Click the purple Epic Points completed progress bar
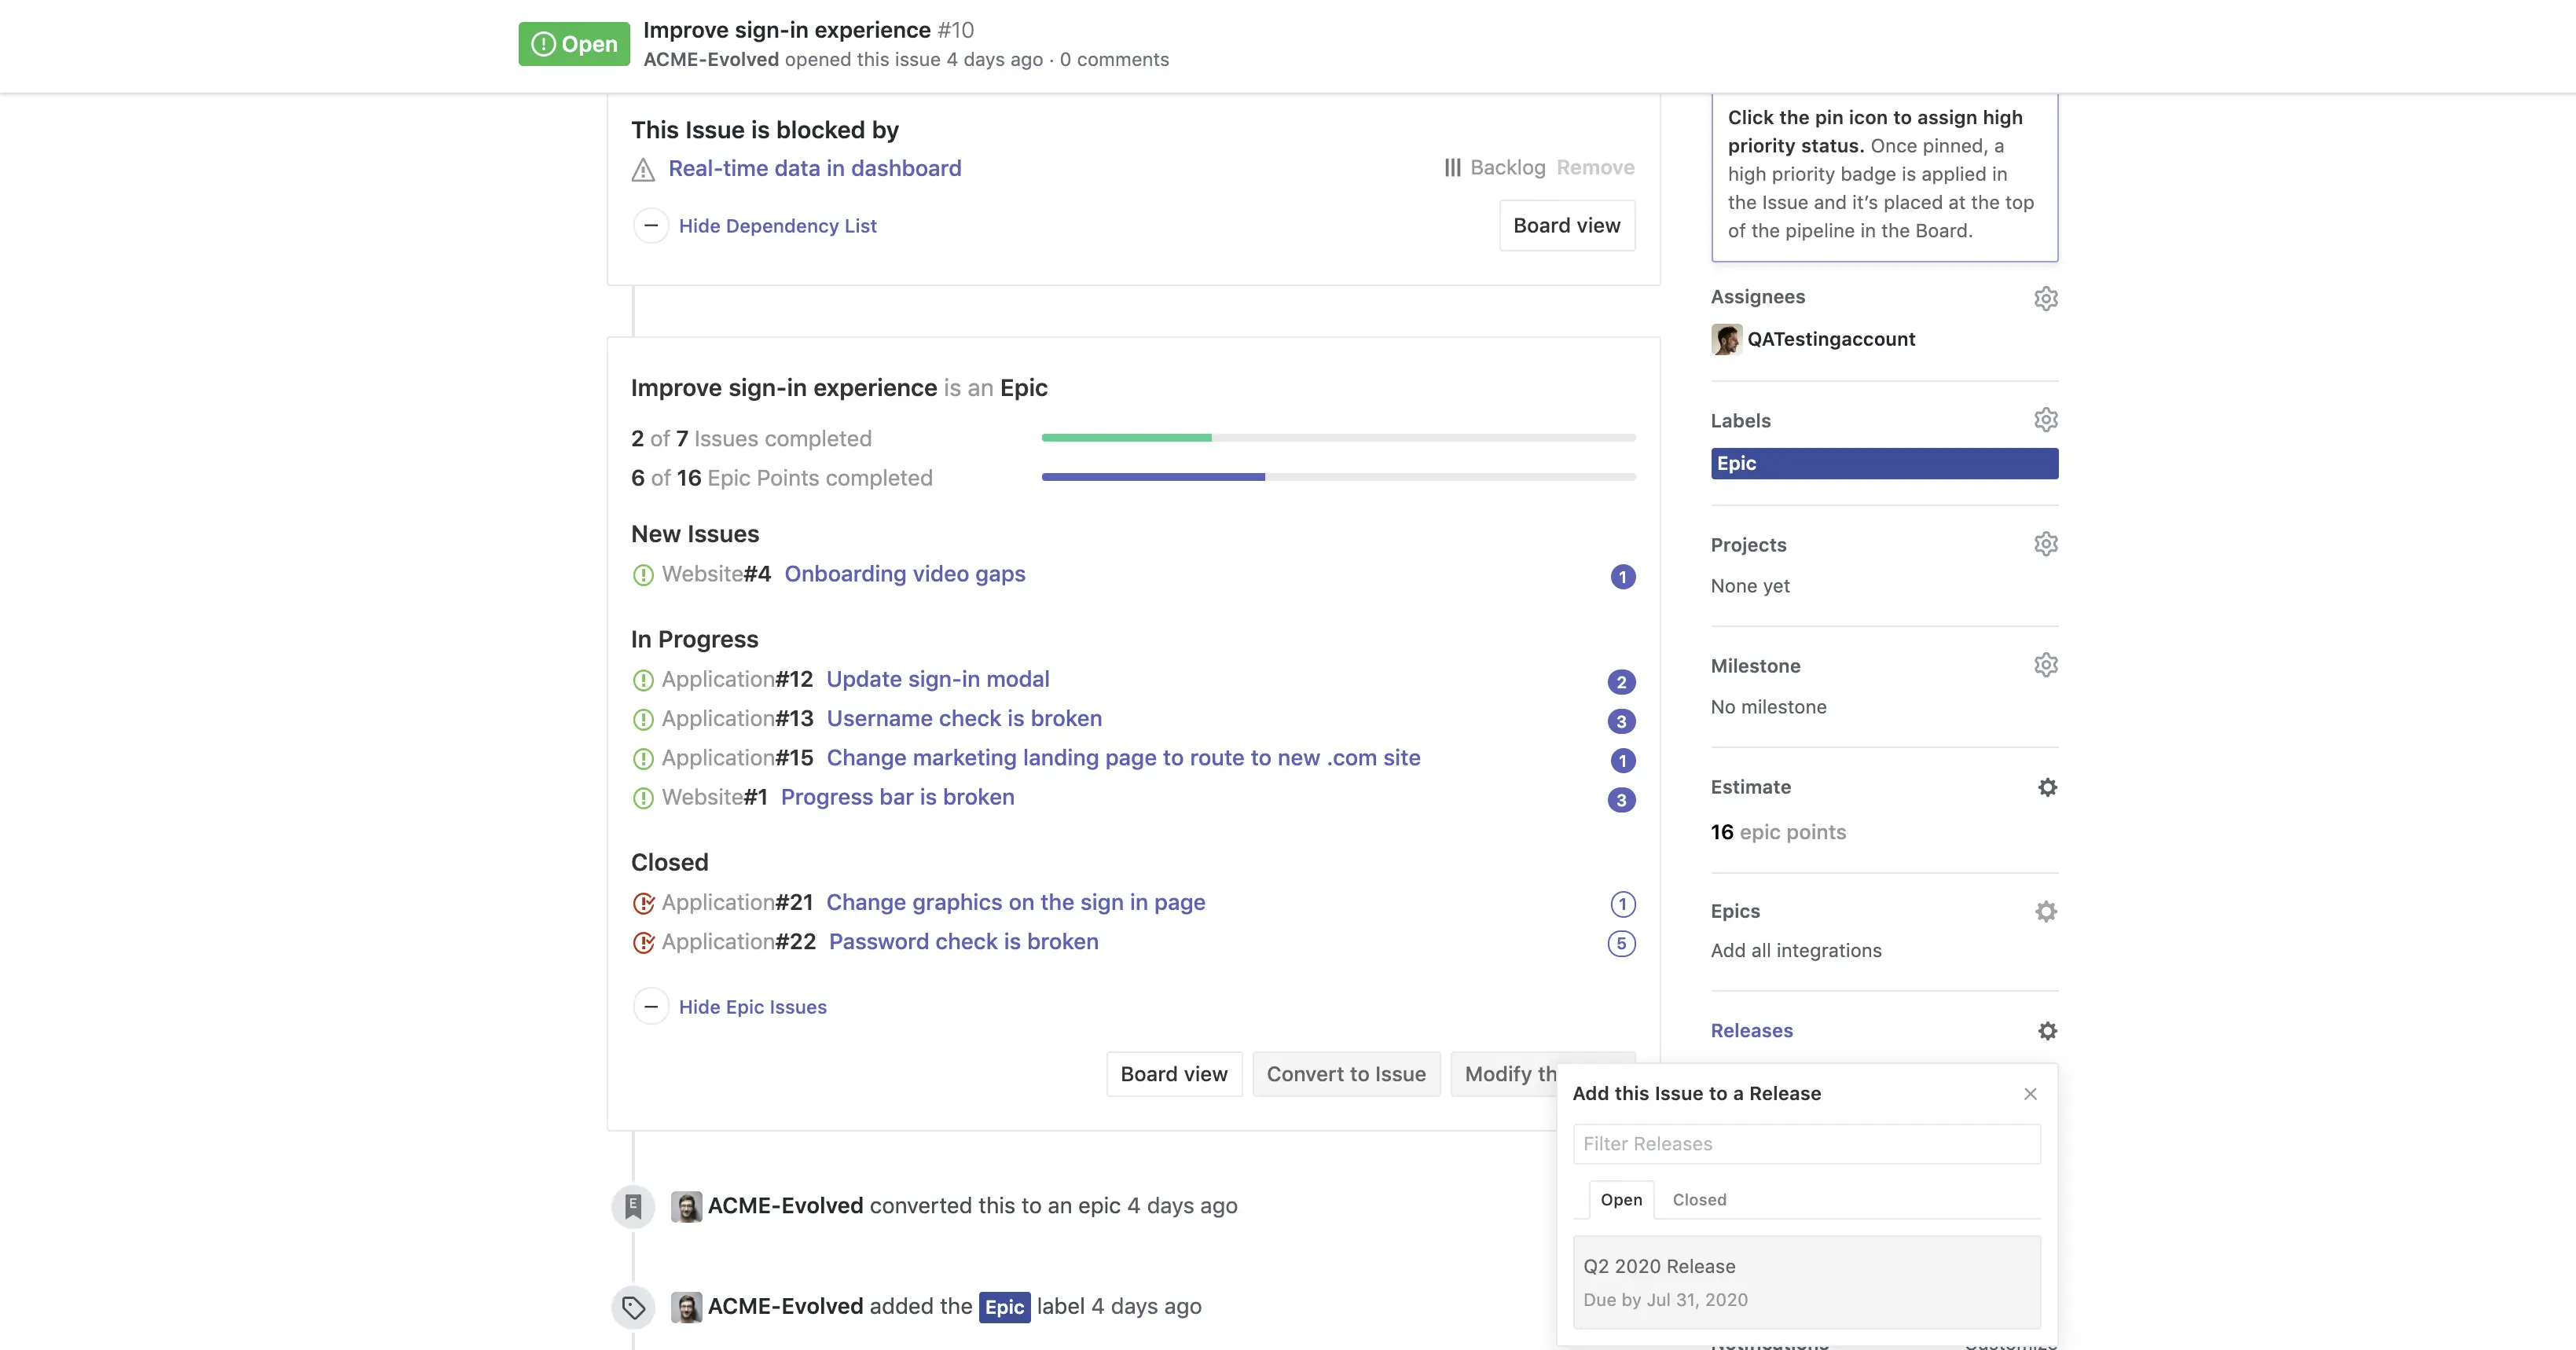The image size is (2576, 1350). point(1338,478)
